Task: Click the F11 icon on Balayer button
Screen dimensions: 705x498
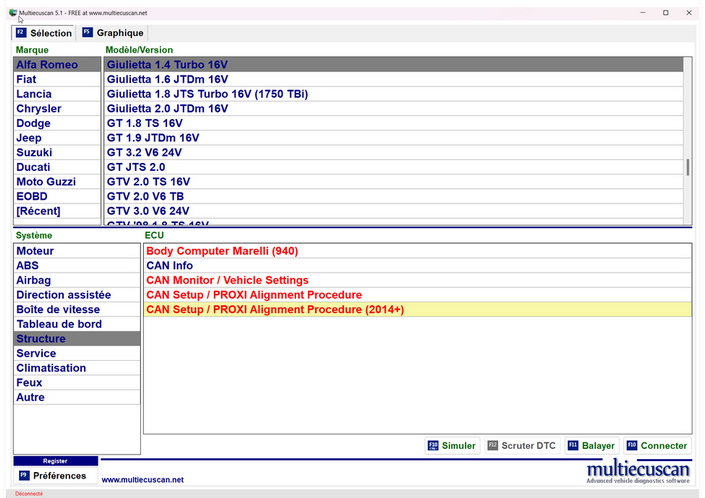Action: [573, 445]
